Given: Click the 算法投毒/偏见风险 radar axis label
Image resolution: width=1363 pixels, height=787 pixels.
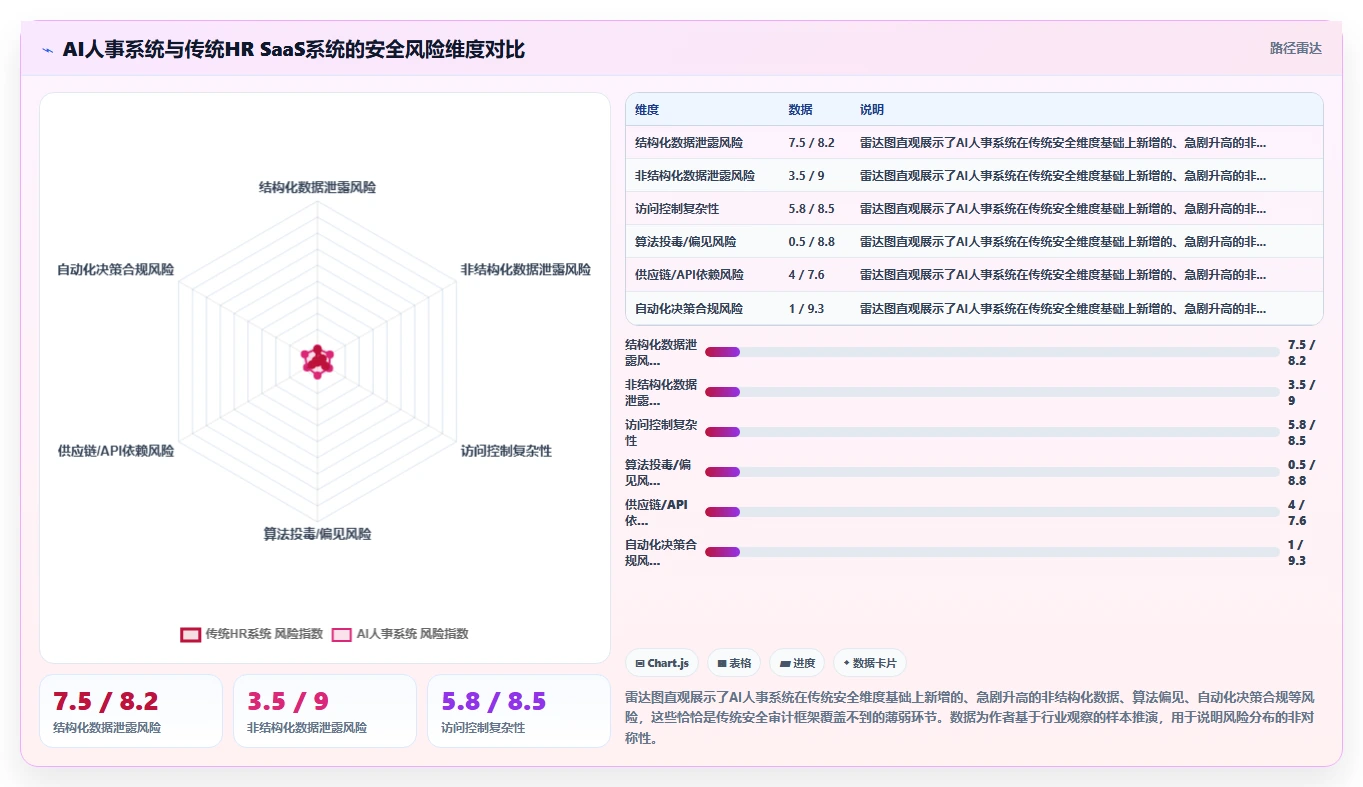Looking at the screenshot, I should click(x=318, y=534).
